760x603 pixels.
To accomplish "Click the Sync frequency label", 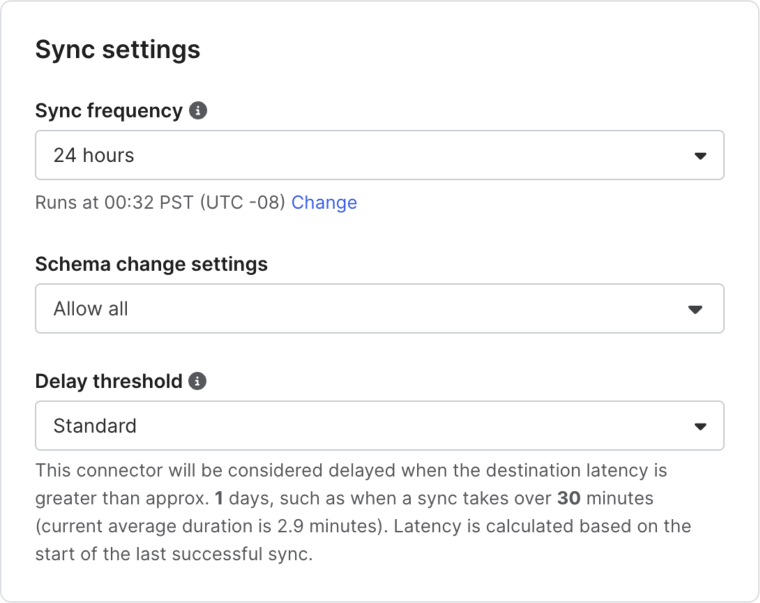I will 109,111.
